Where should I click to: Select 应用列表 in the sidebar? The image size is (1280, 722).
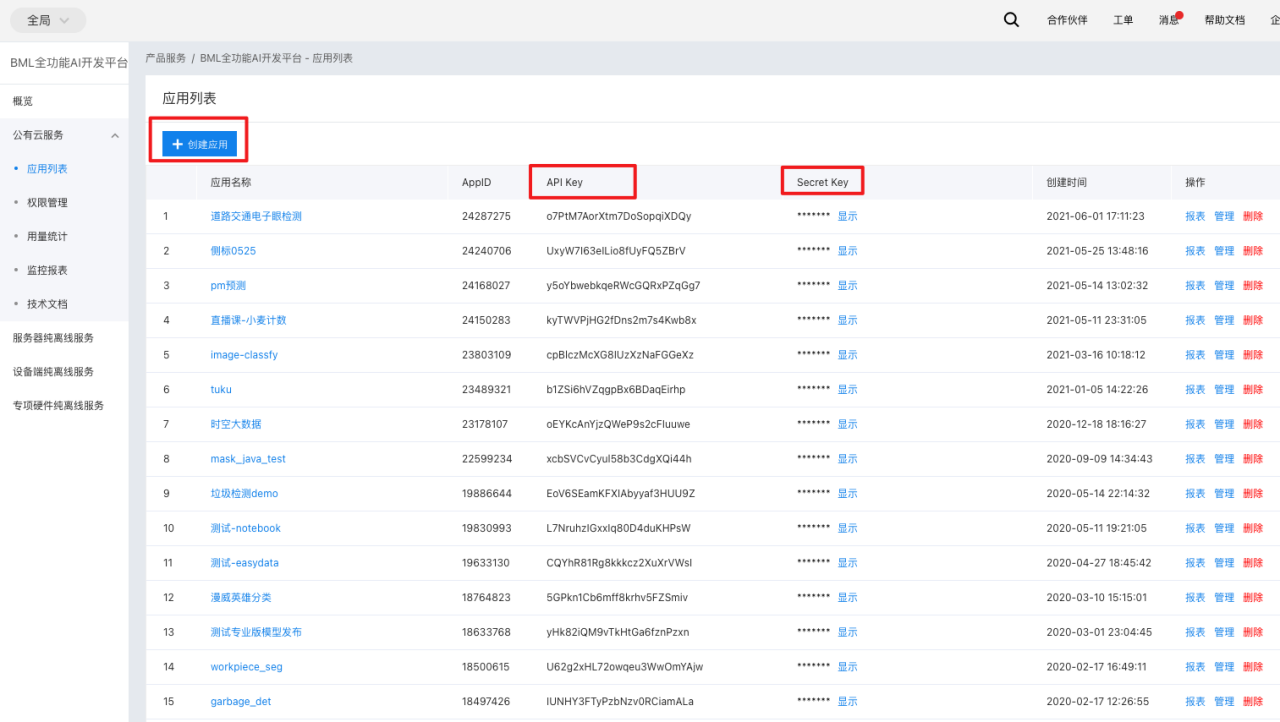click(x=47, y=169)
